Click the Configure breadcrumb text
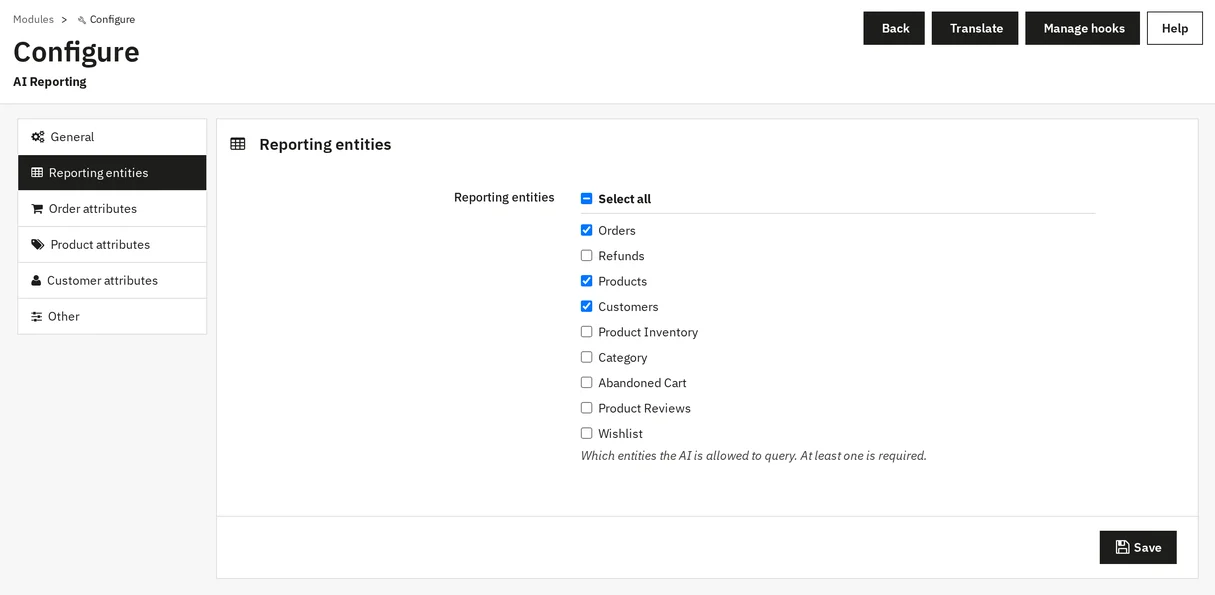The image size is (1215, 595). (112, 20)
